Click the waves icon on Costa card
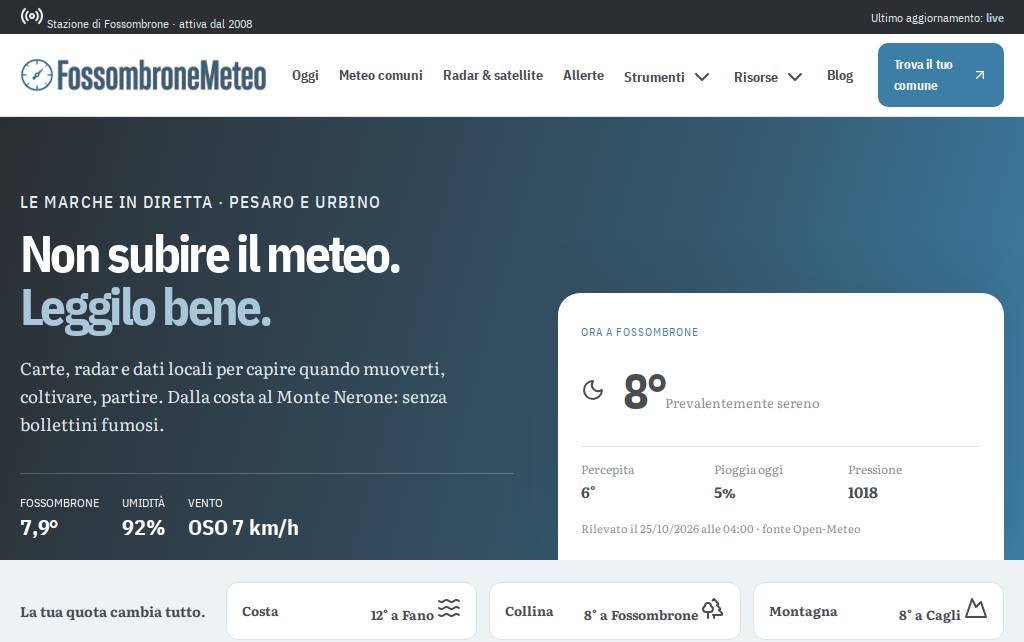 (449, 608)
